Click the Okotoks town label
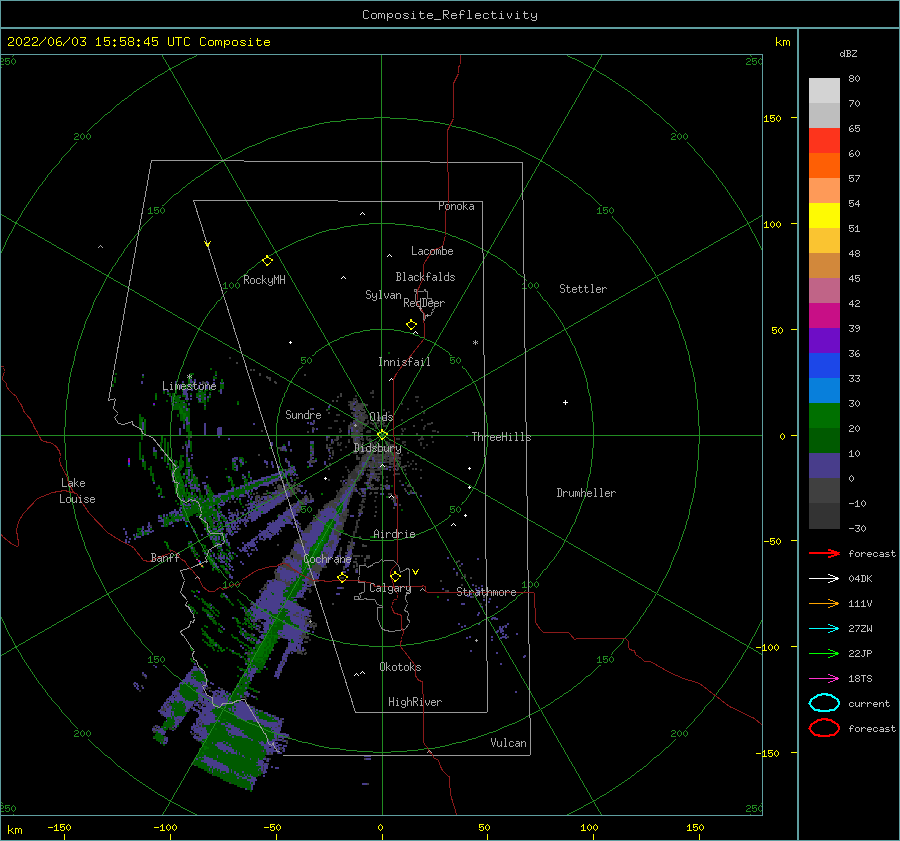 [400, 667]
